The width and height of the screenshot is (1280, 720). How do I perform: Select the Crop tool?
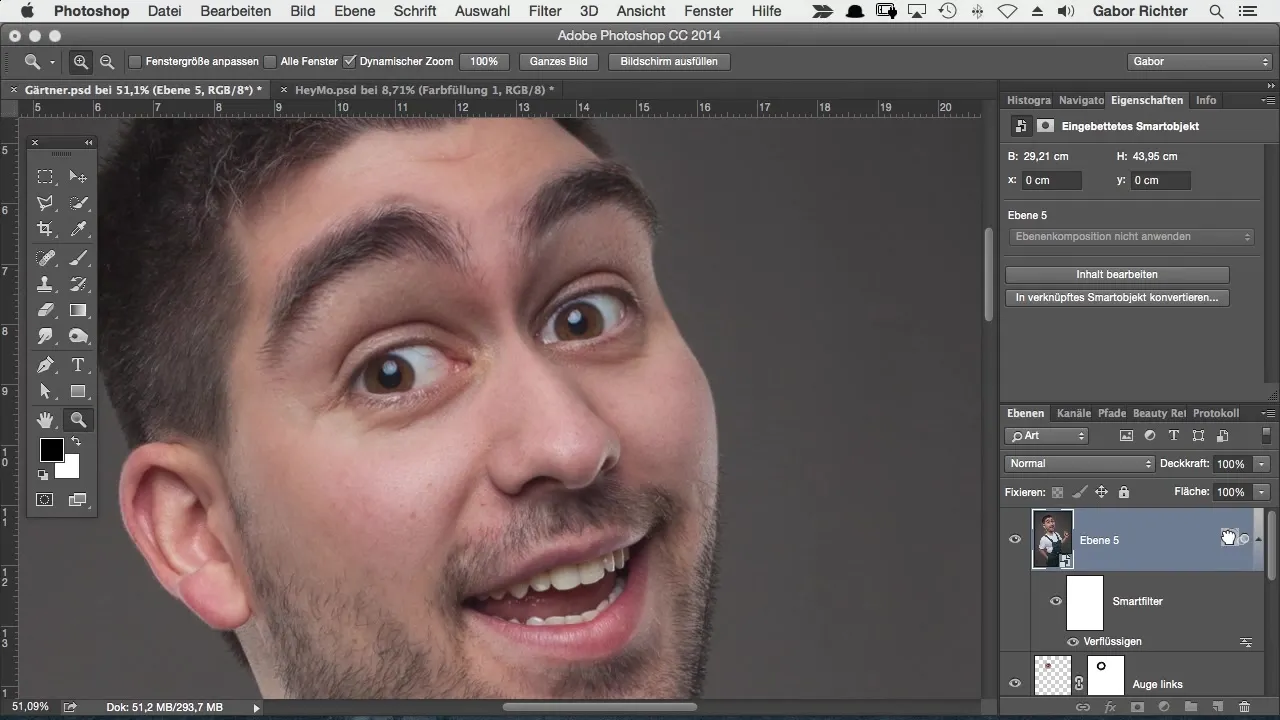click(x=45, y=229)
